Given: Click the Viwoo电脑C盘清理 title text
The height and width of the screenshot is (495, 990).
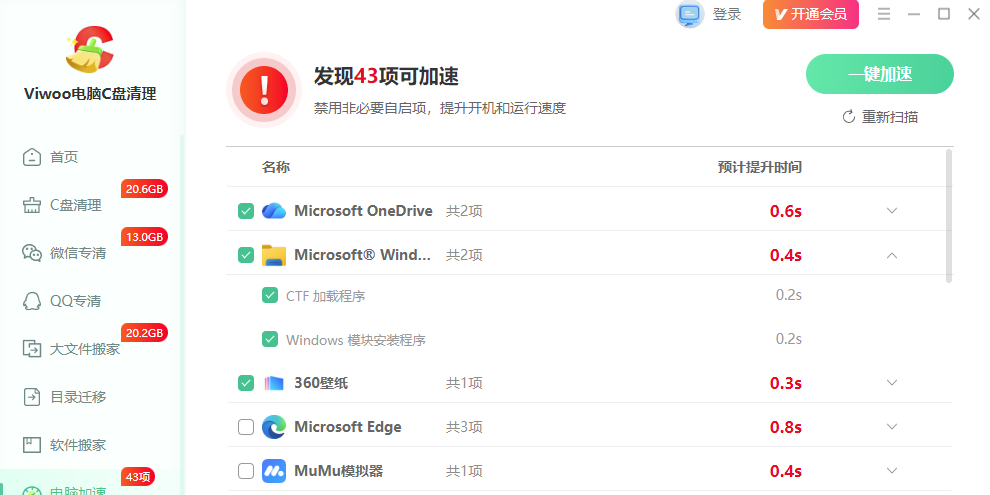Looking at the screenshot, I should 90,94.
